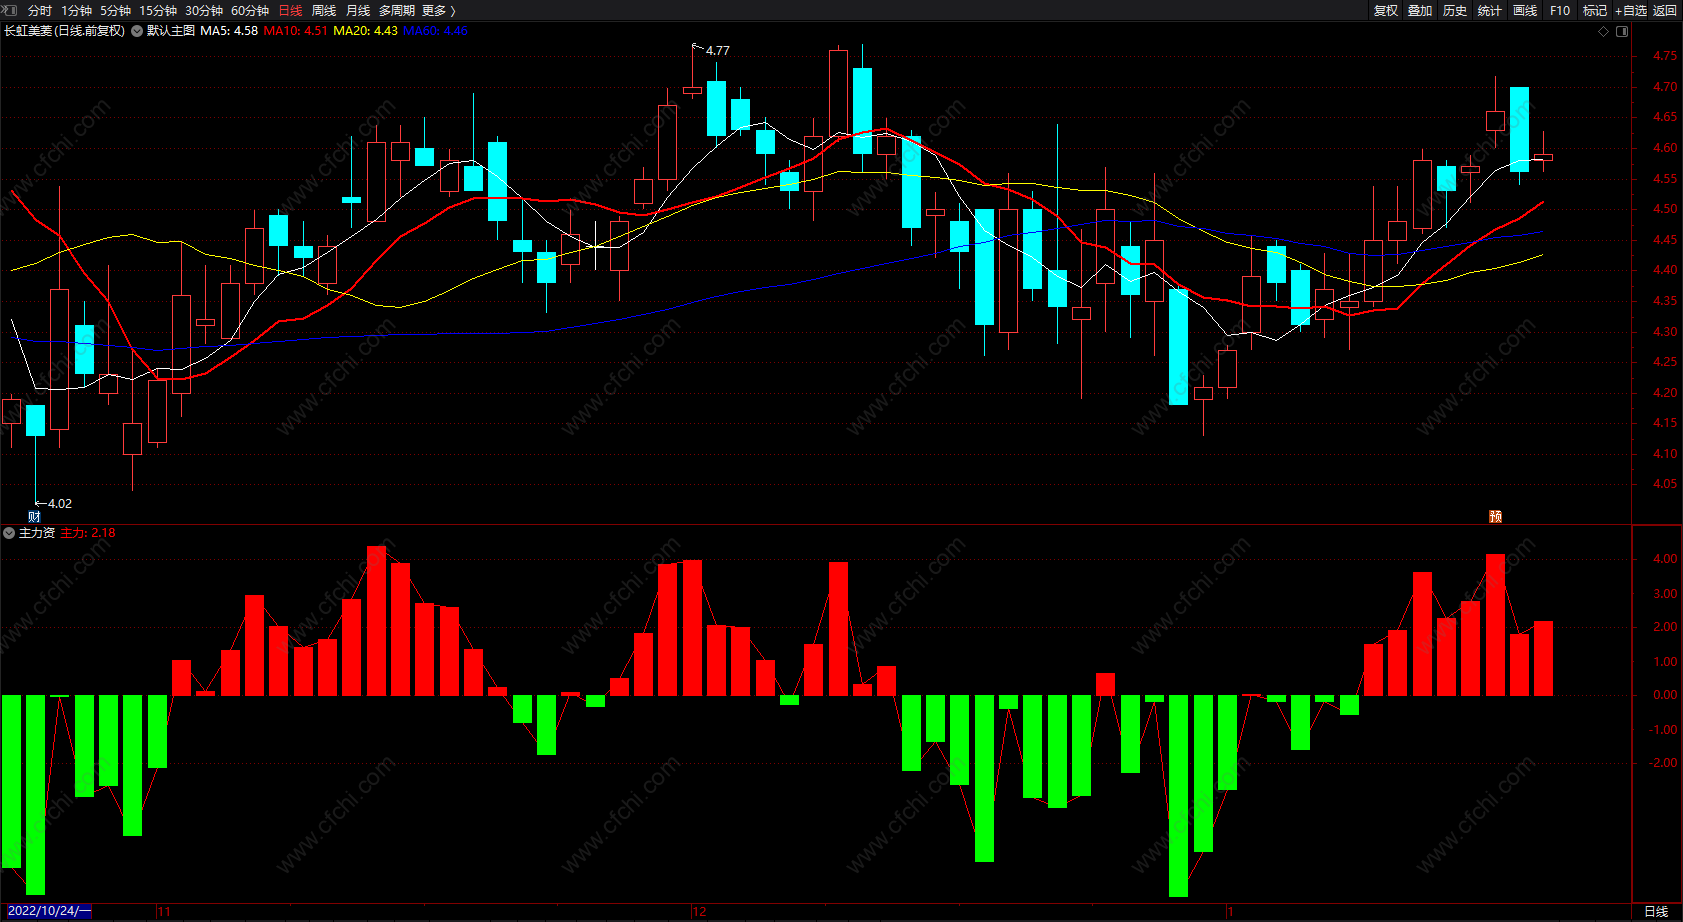
Task: Switch to 5分钟 chart period
Action: pyautogui.click(x=116, y=10)
